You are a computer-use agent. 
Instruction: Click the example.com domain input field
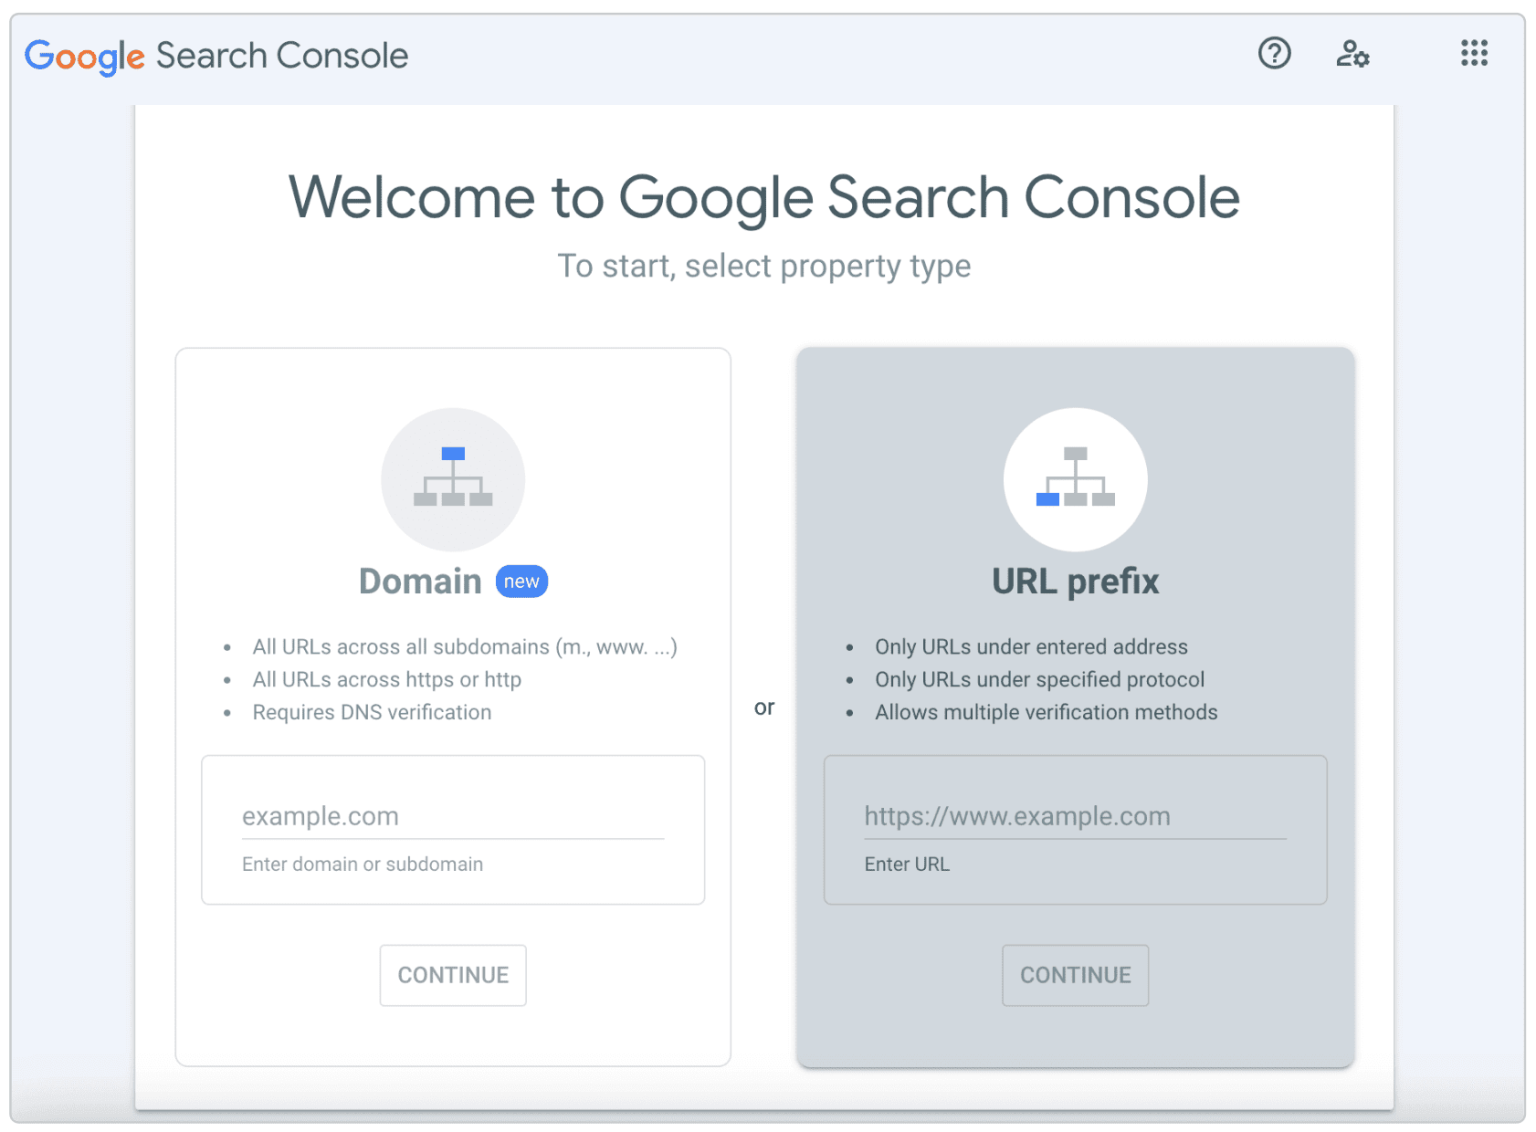tap(452, 816)
